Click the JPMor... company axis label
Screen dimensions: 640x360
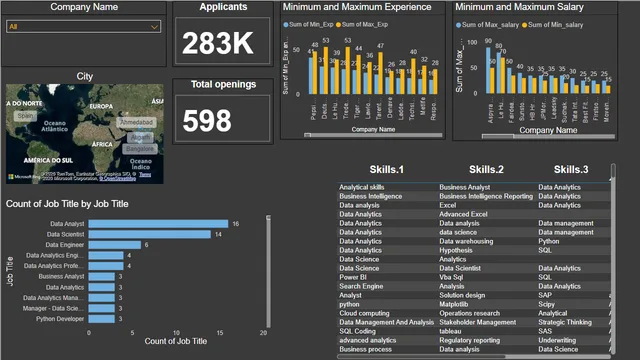click(543, 110)
